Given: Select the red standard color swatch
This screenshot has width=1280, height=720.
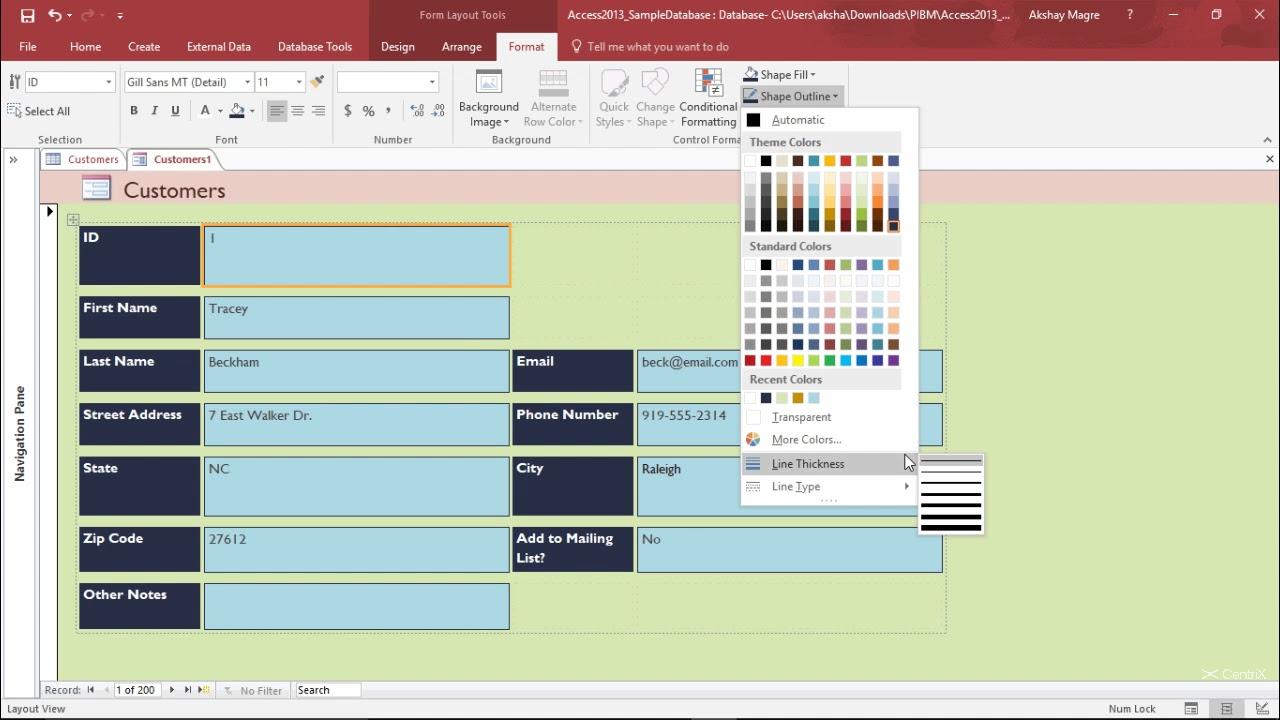Looking at the screenshot, I should [x=766, y=361].
